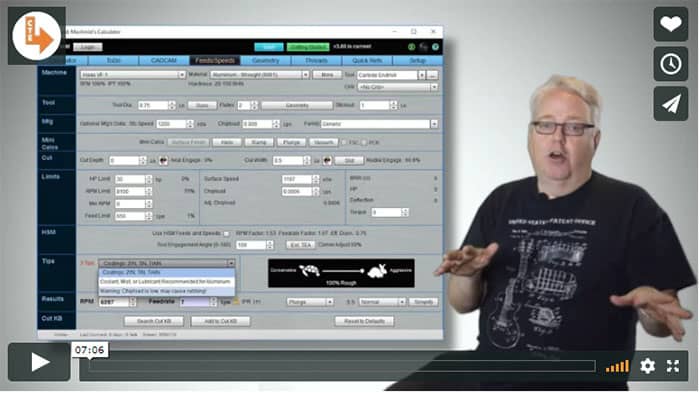Open the Quick Refs tab
700x393 pixels.
tap(367, 60)
